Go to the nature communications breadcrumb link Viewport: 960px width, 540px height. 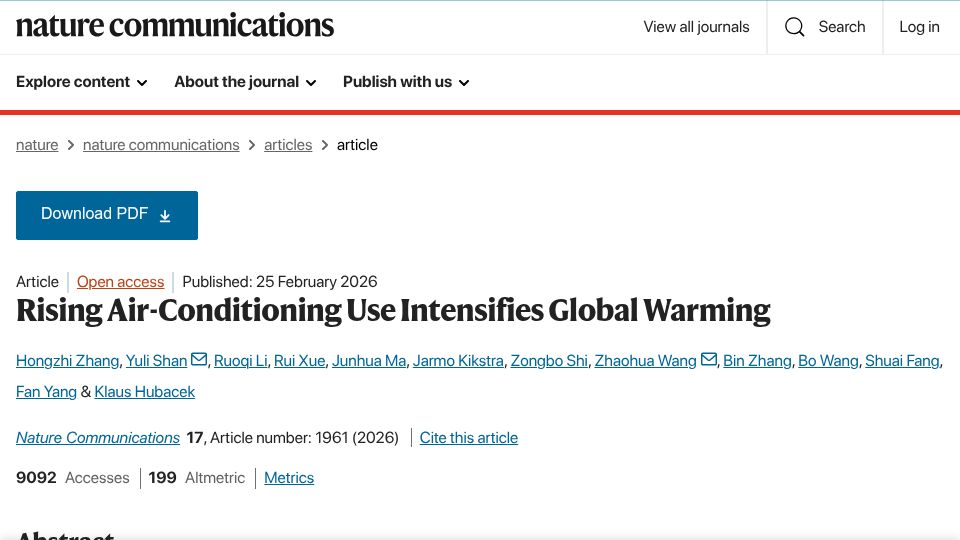(x=161, y=145)
